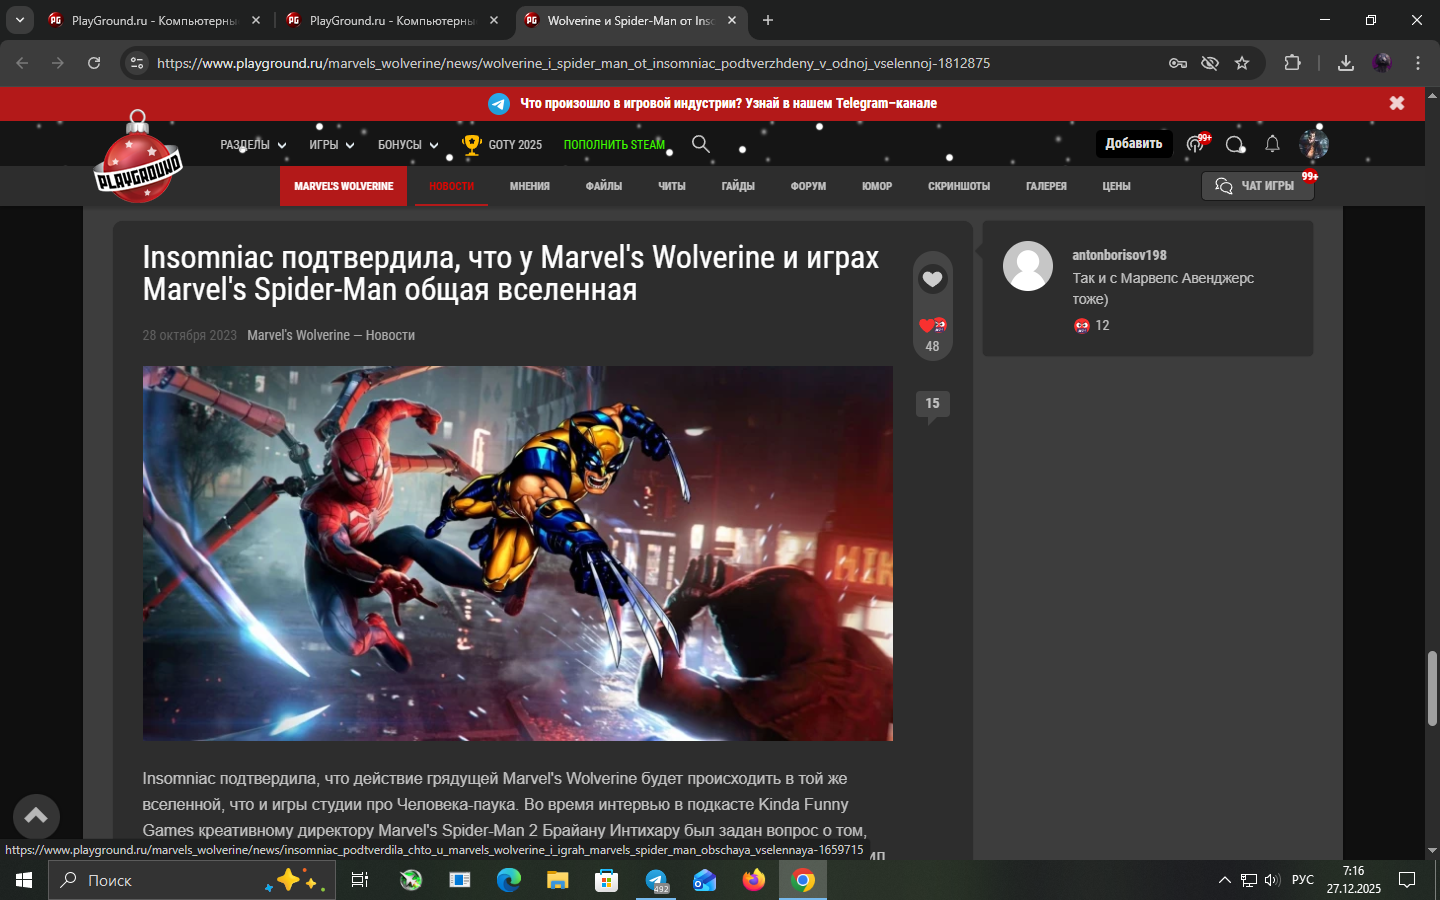Bookmark this page with the star icon

tap(1242, 63)
